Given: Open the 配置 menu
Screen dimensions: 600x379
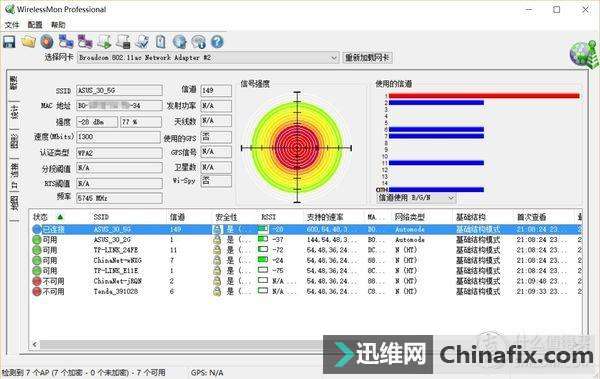Looking at the screenshot, I should click(35, 25).
